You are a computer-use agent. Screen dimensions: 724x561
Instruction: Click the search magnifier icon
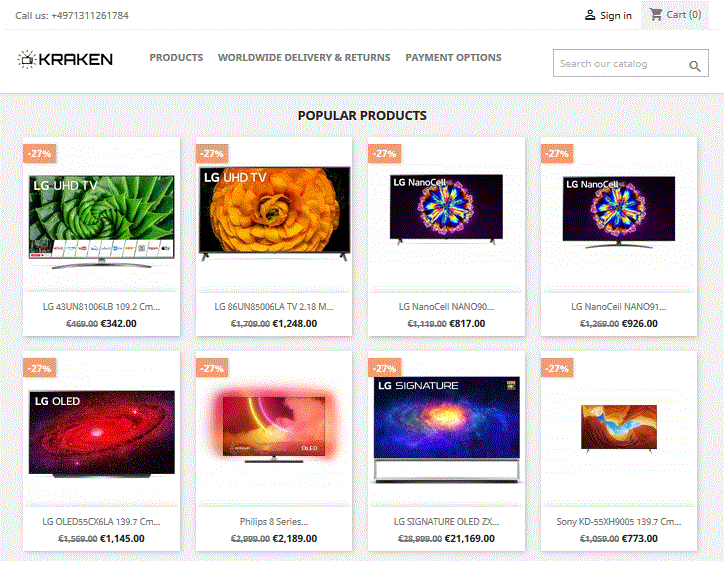(694, 66)
